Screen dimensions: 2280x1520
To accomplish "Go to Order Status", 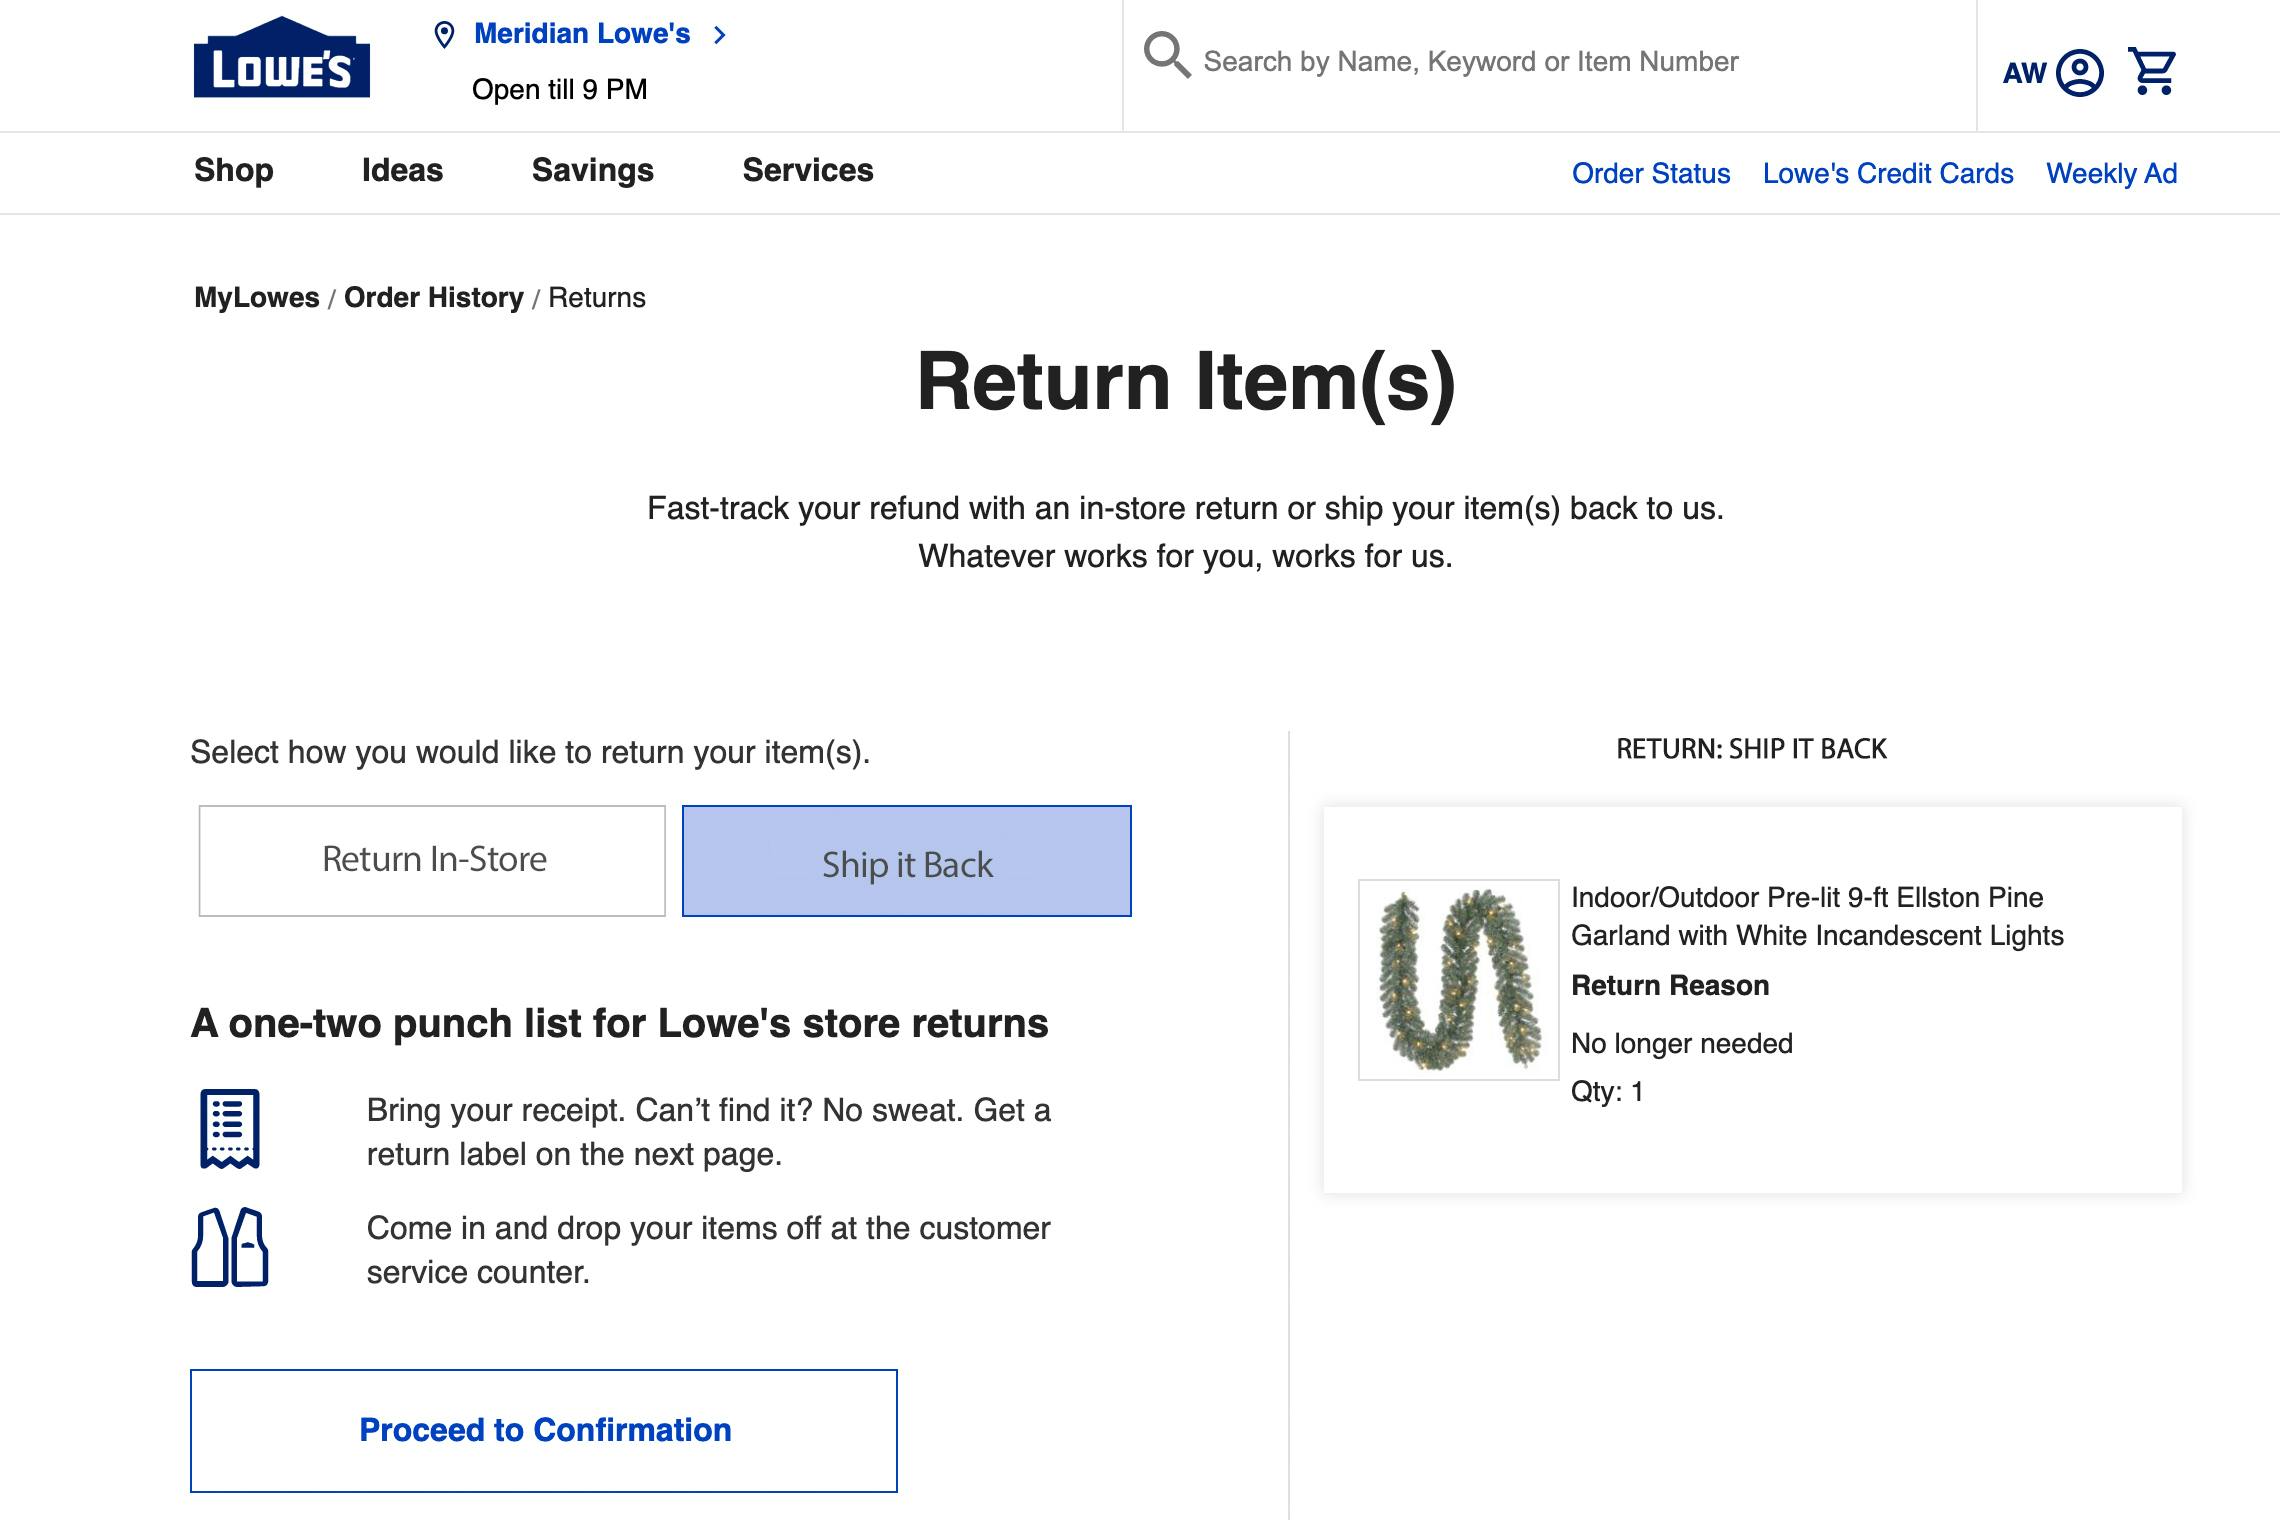I will 1650,174.
